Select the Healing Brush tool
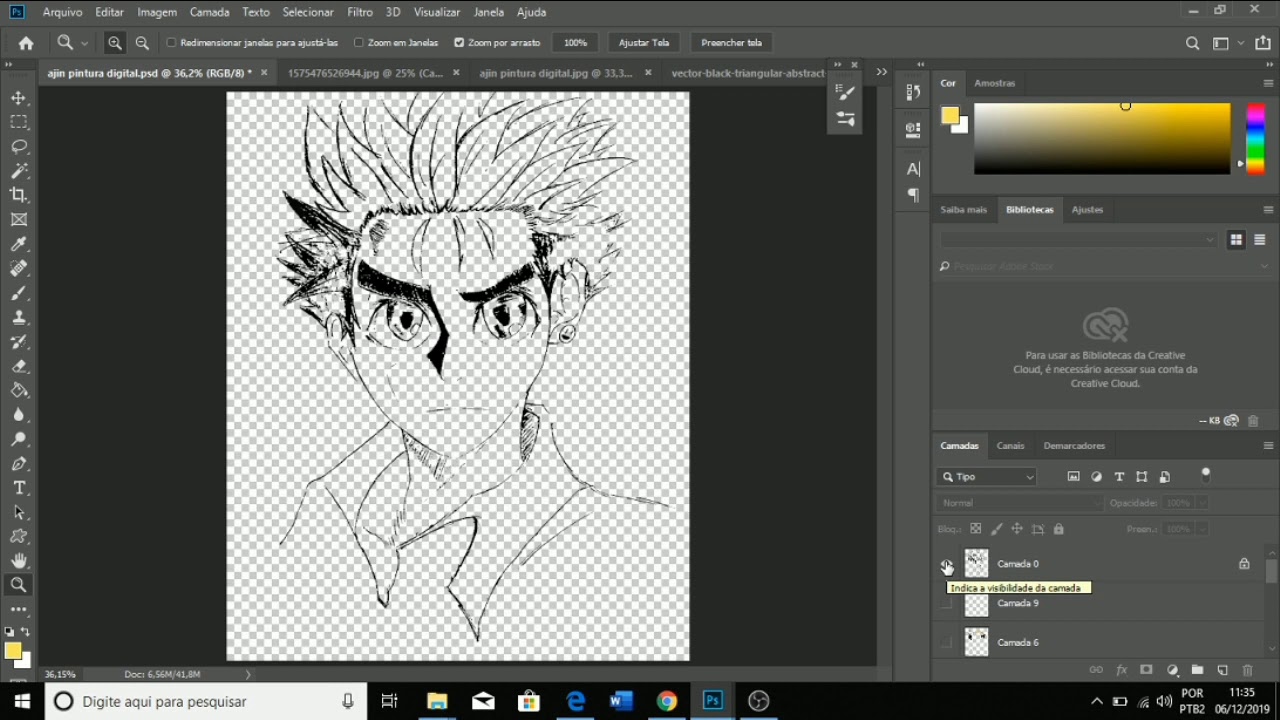1280x720 pixels. coord(19,269)
